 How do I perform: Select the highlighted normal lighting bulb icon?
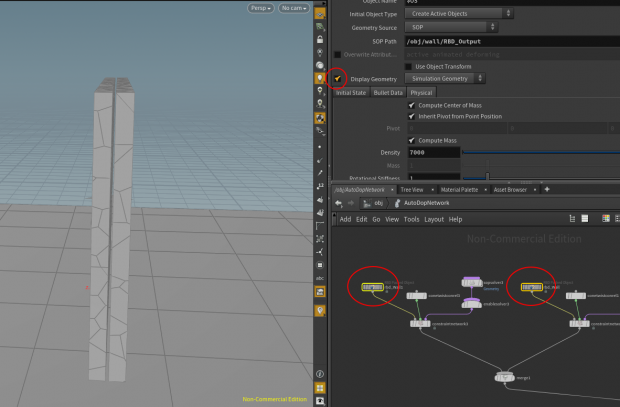click(x=320, y=78)
